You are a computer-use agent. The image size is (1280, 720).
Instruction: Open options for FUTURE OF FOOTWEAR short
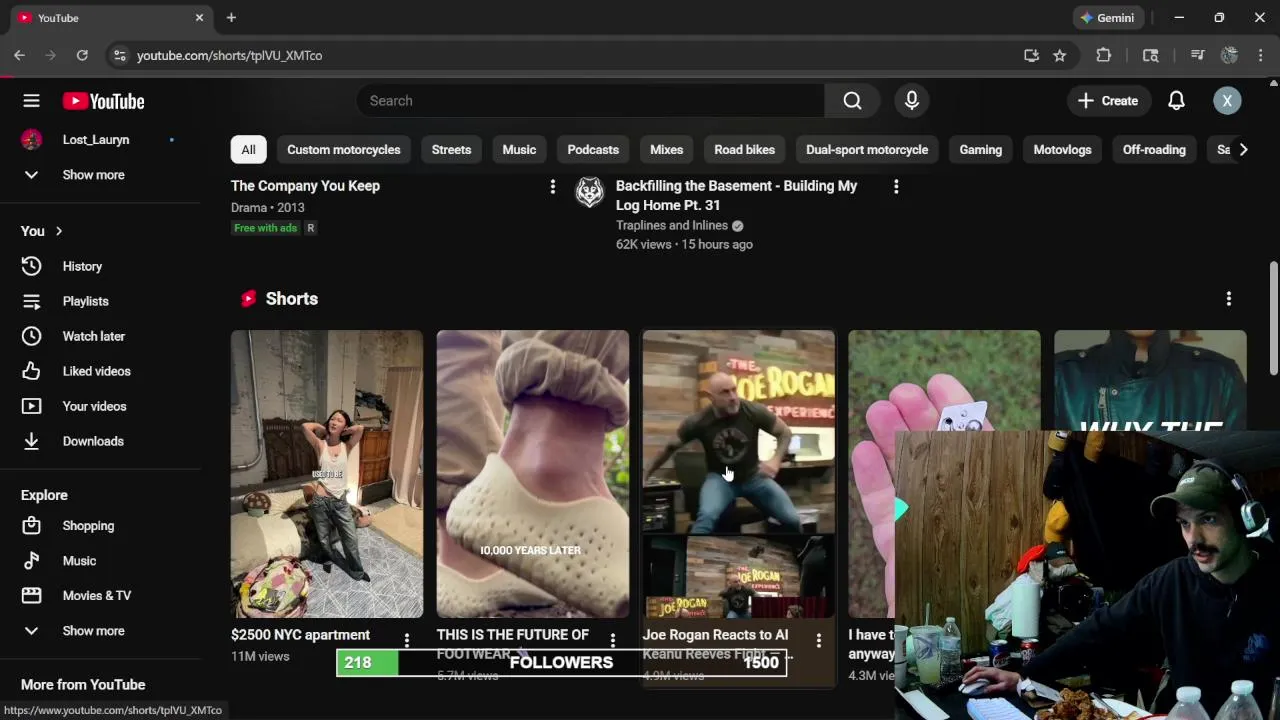click(x=613, y=640)
